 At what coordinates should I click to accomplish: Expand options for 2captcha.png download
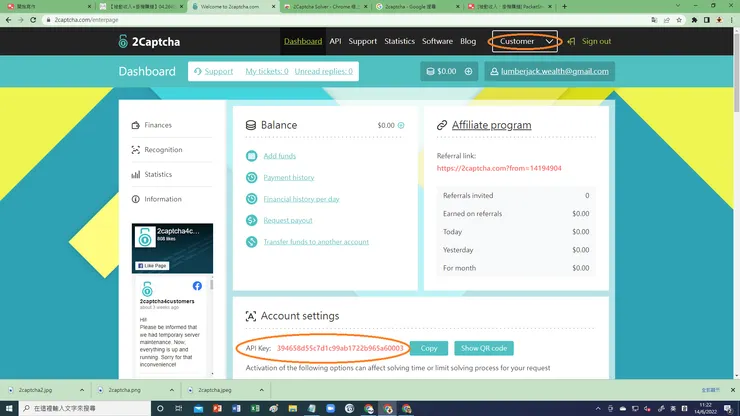(x=171, y=390)
